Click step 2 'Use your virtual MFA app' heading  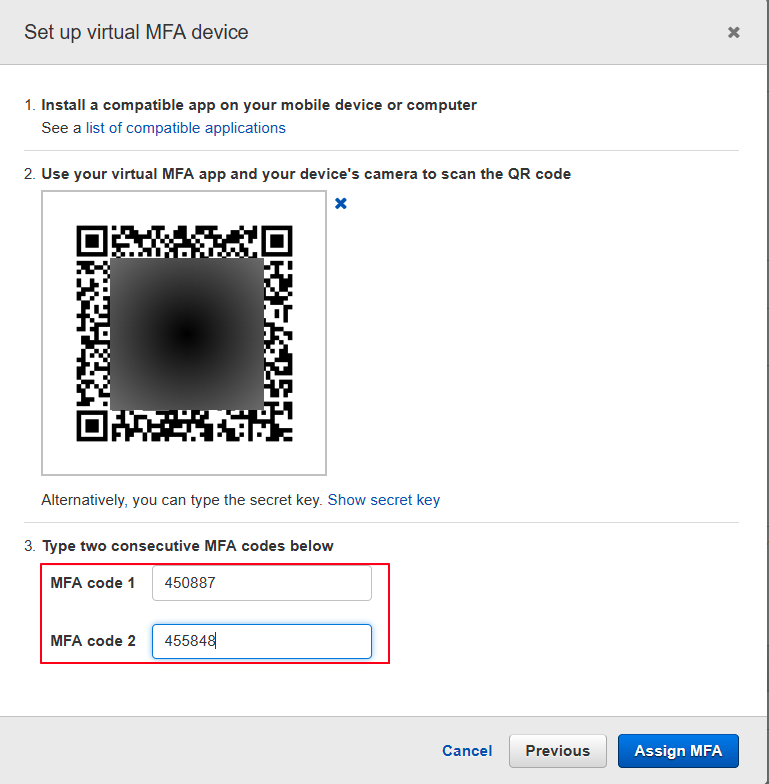(306, 174)
